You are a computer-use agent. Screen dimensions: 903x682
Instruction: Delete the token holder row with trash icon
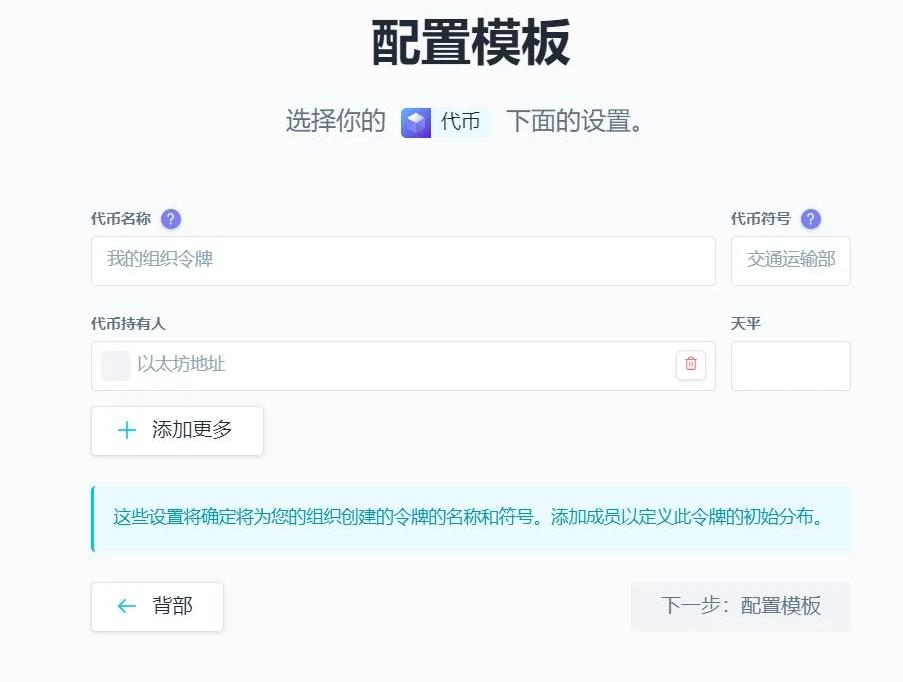click(690, 365)
